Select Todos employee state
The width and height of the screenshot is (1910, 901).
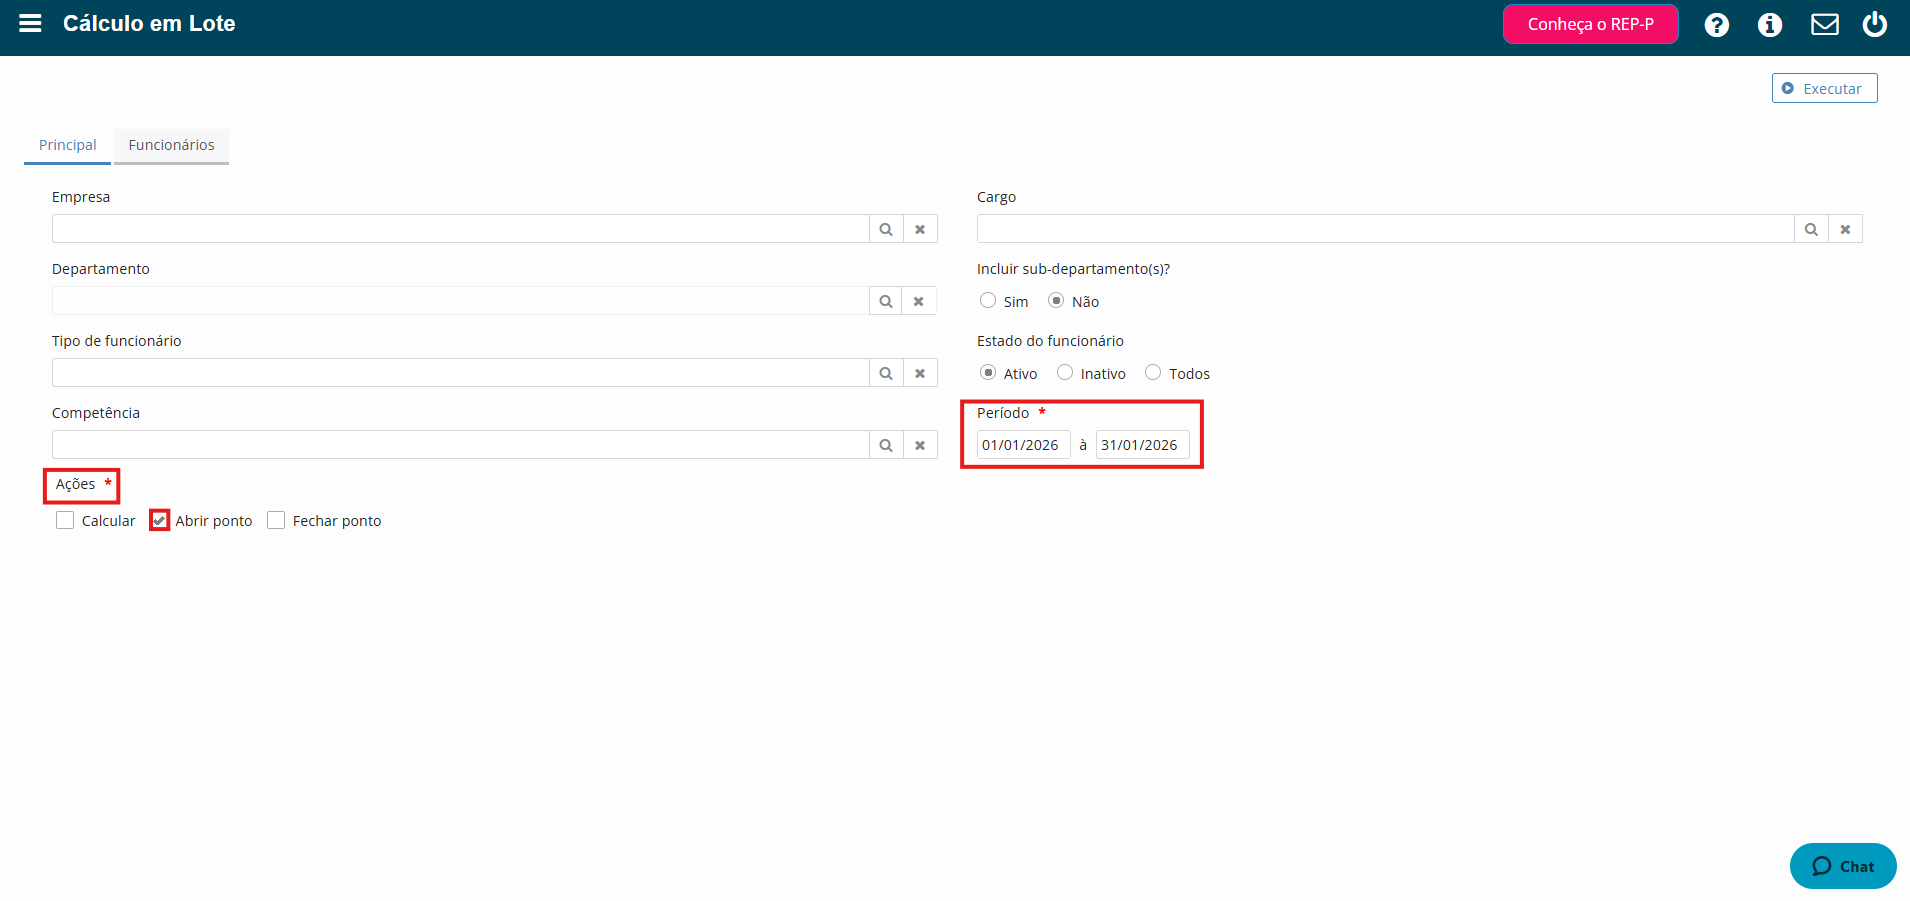[x=1153, y=372]
